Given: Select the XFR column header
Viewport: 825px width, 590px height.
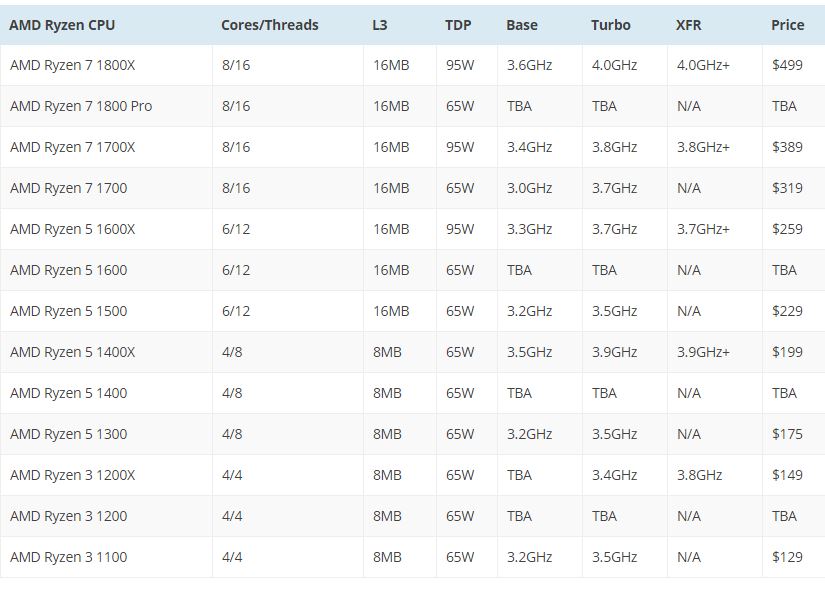Looking at the screenshot, I should [x=688, y=25].
